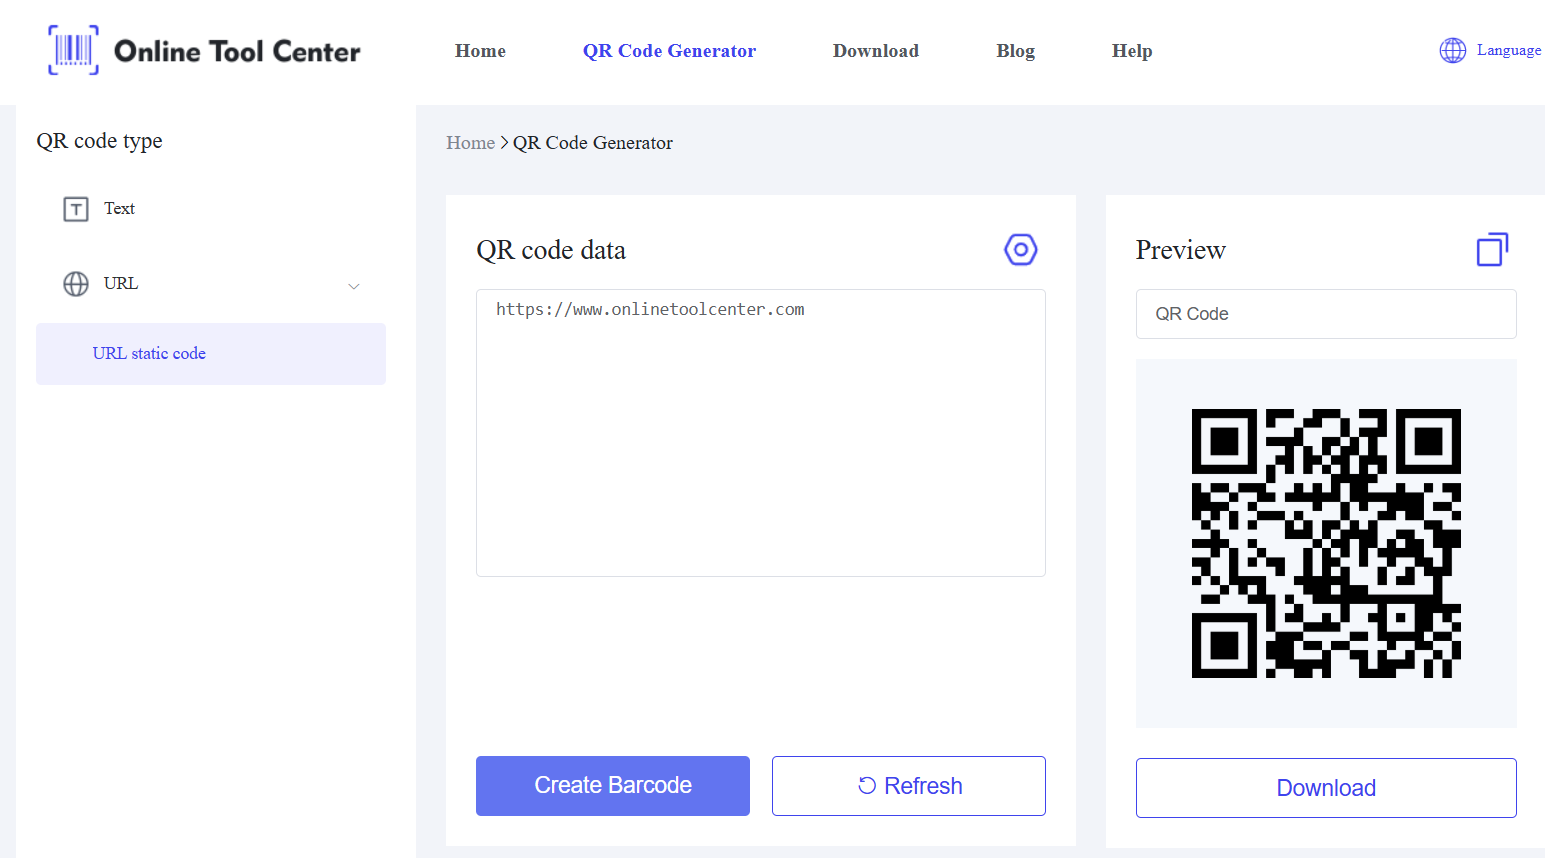This screenshot has height=858, width=1545.
Task: Open the QR code settings hexagon icon
Action: [1021, 249]
